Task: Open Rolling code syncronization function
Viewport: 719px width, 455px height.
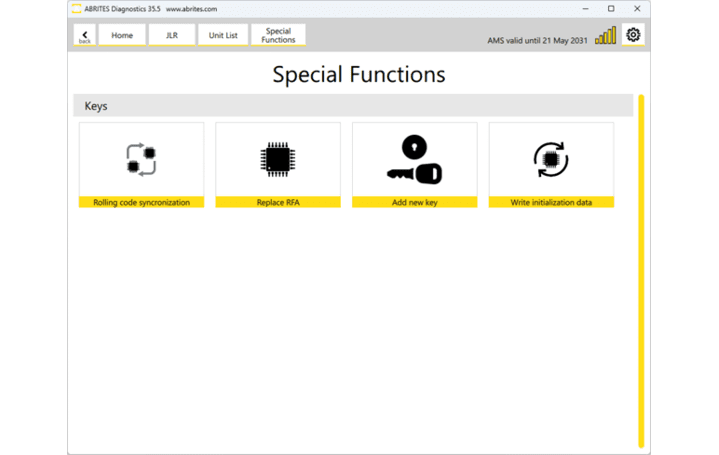Action: point(141,165)
